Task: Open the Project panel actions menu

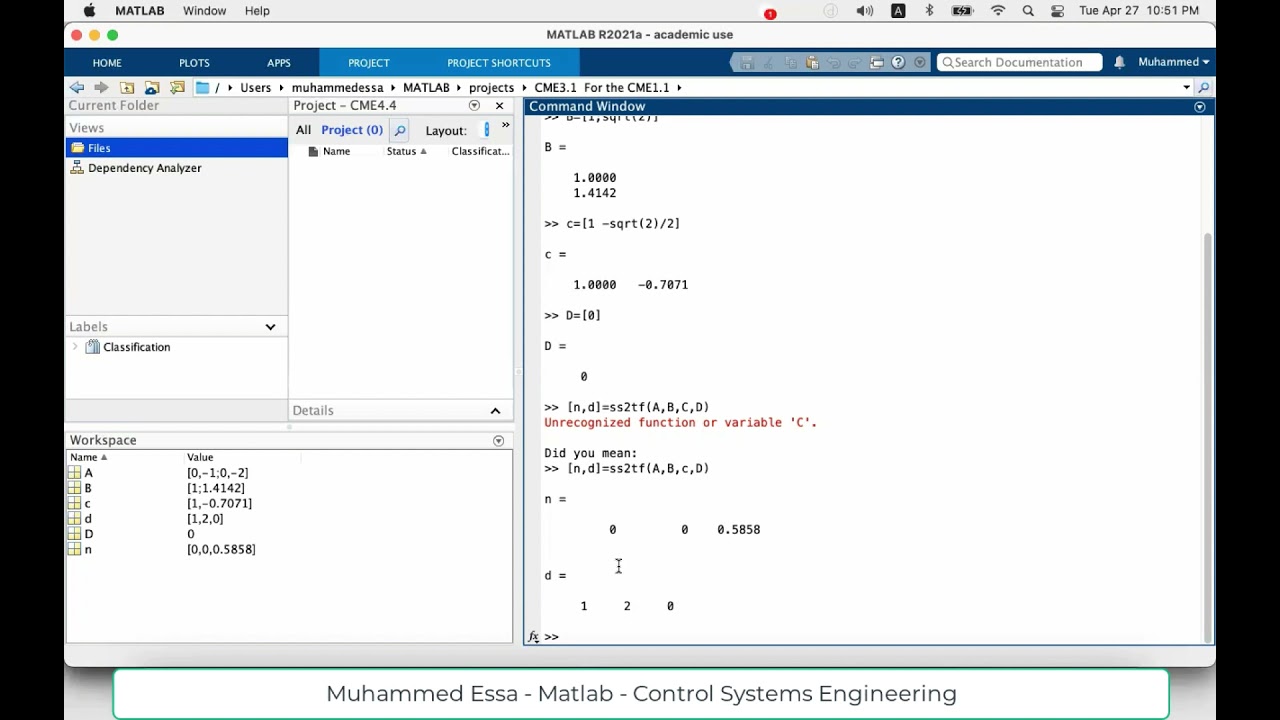Action: (x=474, y=106)
